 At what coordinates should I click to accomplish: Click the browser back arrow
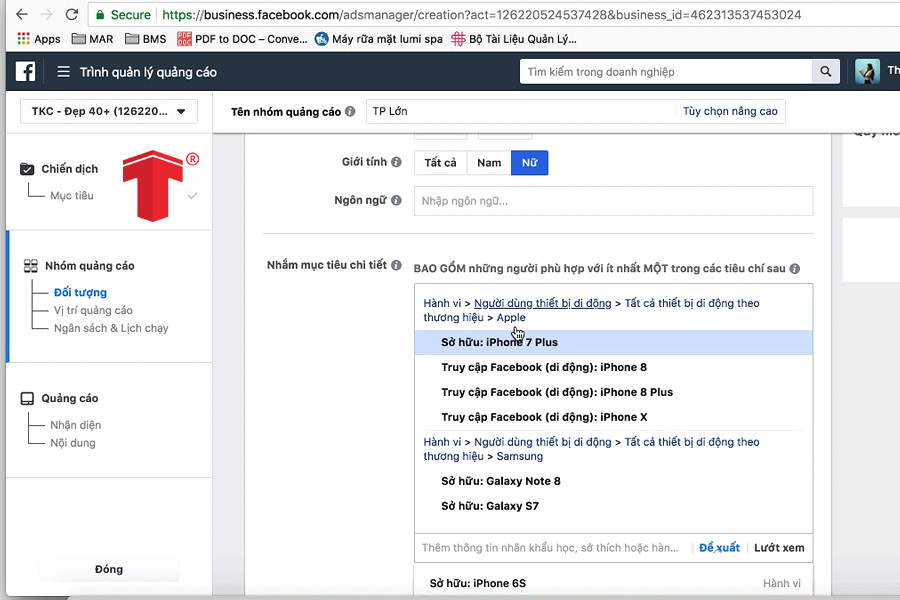click(22, 14)
